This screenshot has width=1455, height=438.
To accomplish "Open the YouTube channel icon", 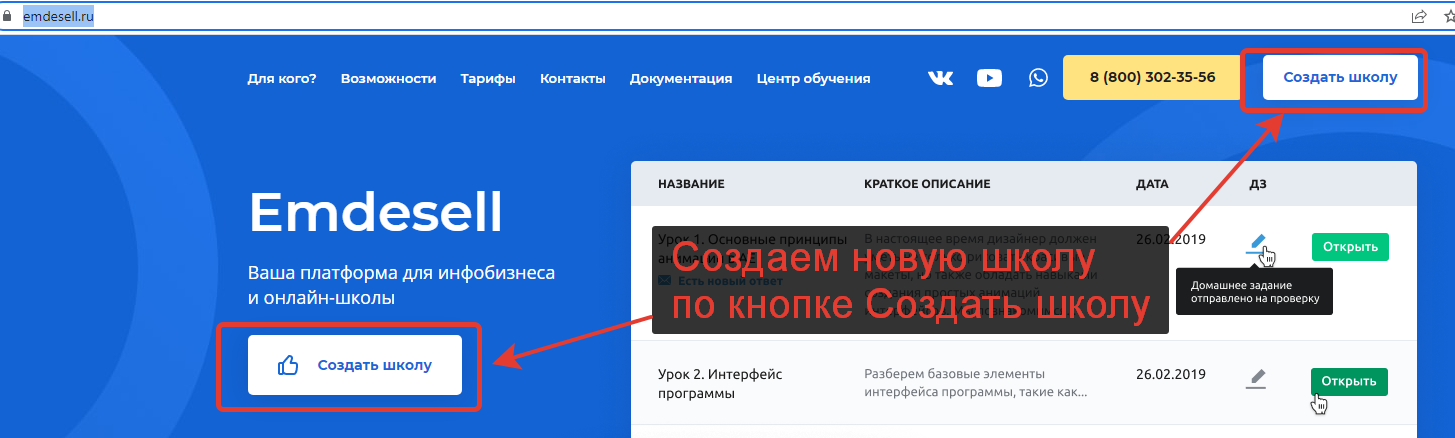I will coord(989,78).
